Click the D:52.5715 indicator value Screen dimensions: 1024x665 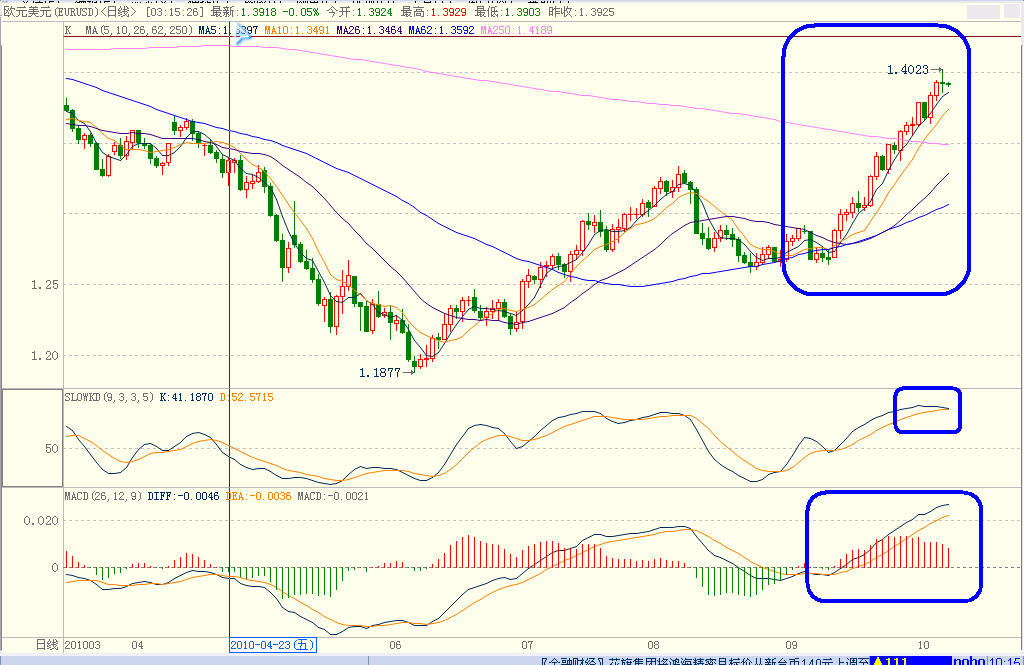[246, 397]
